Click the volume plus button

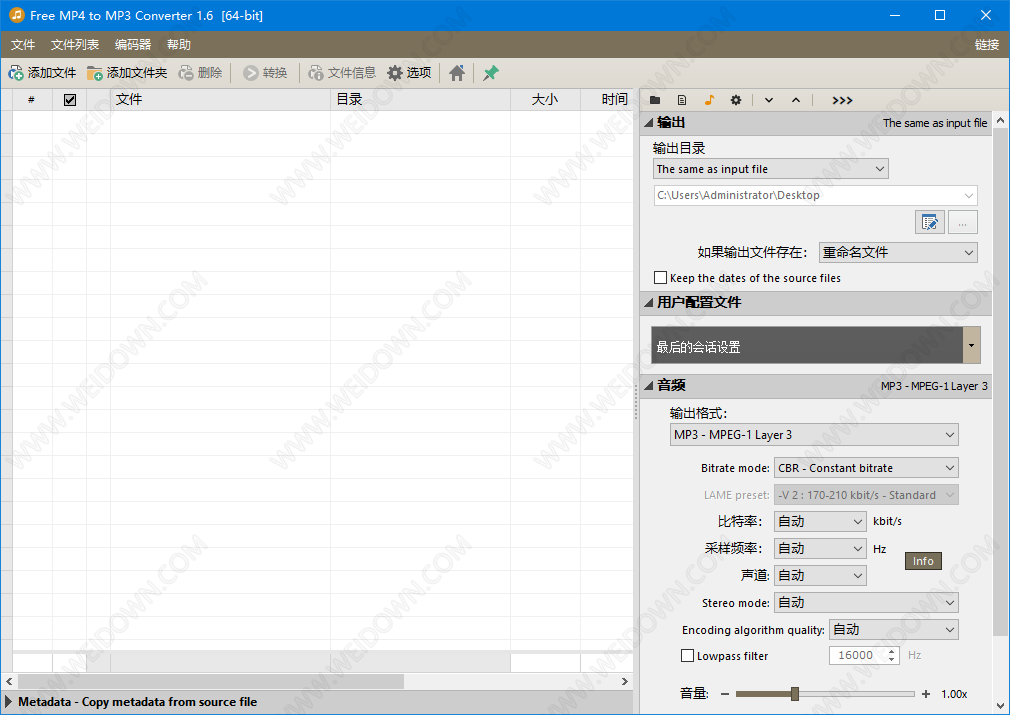coord(926,694)
